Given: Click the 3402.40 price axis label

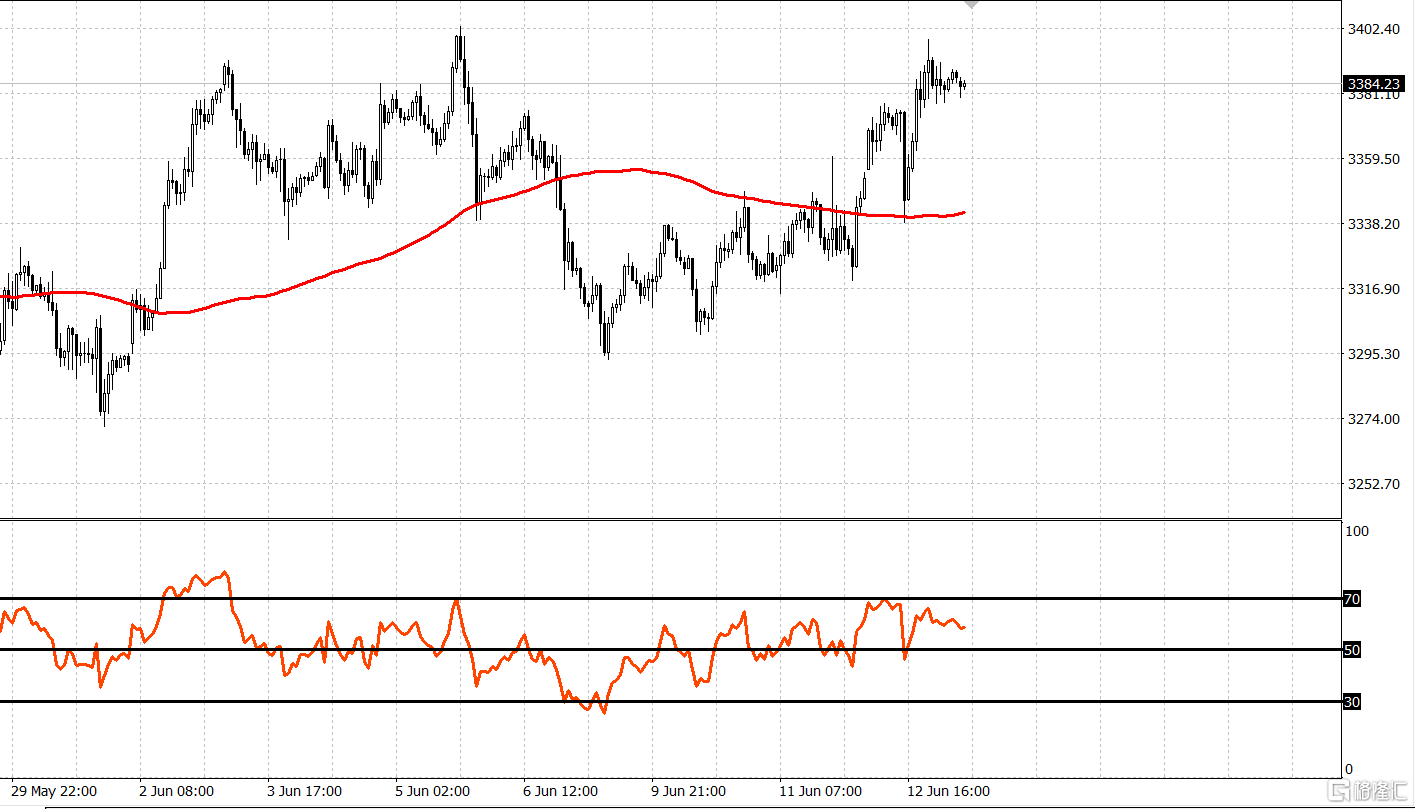Looking at the screenshot, I should (1373, 29).
